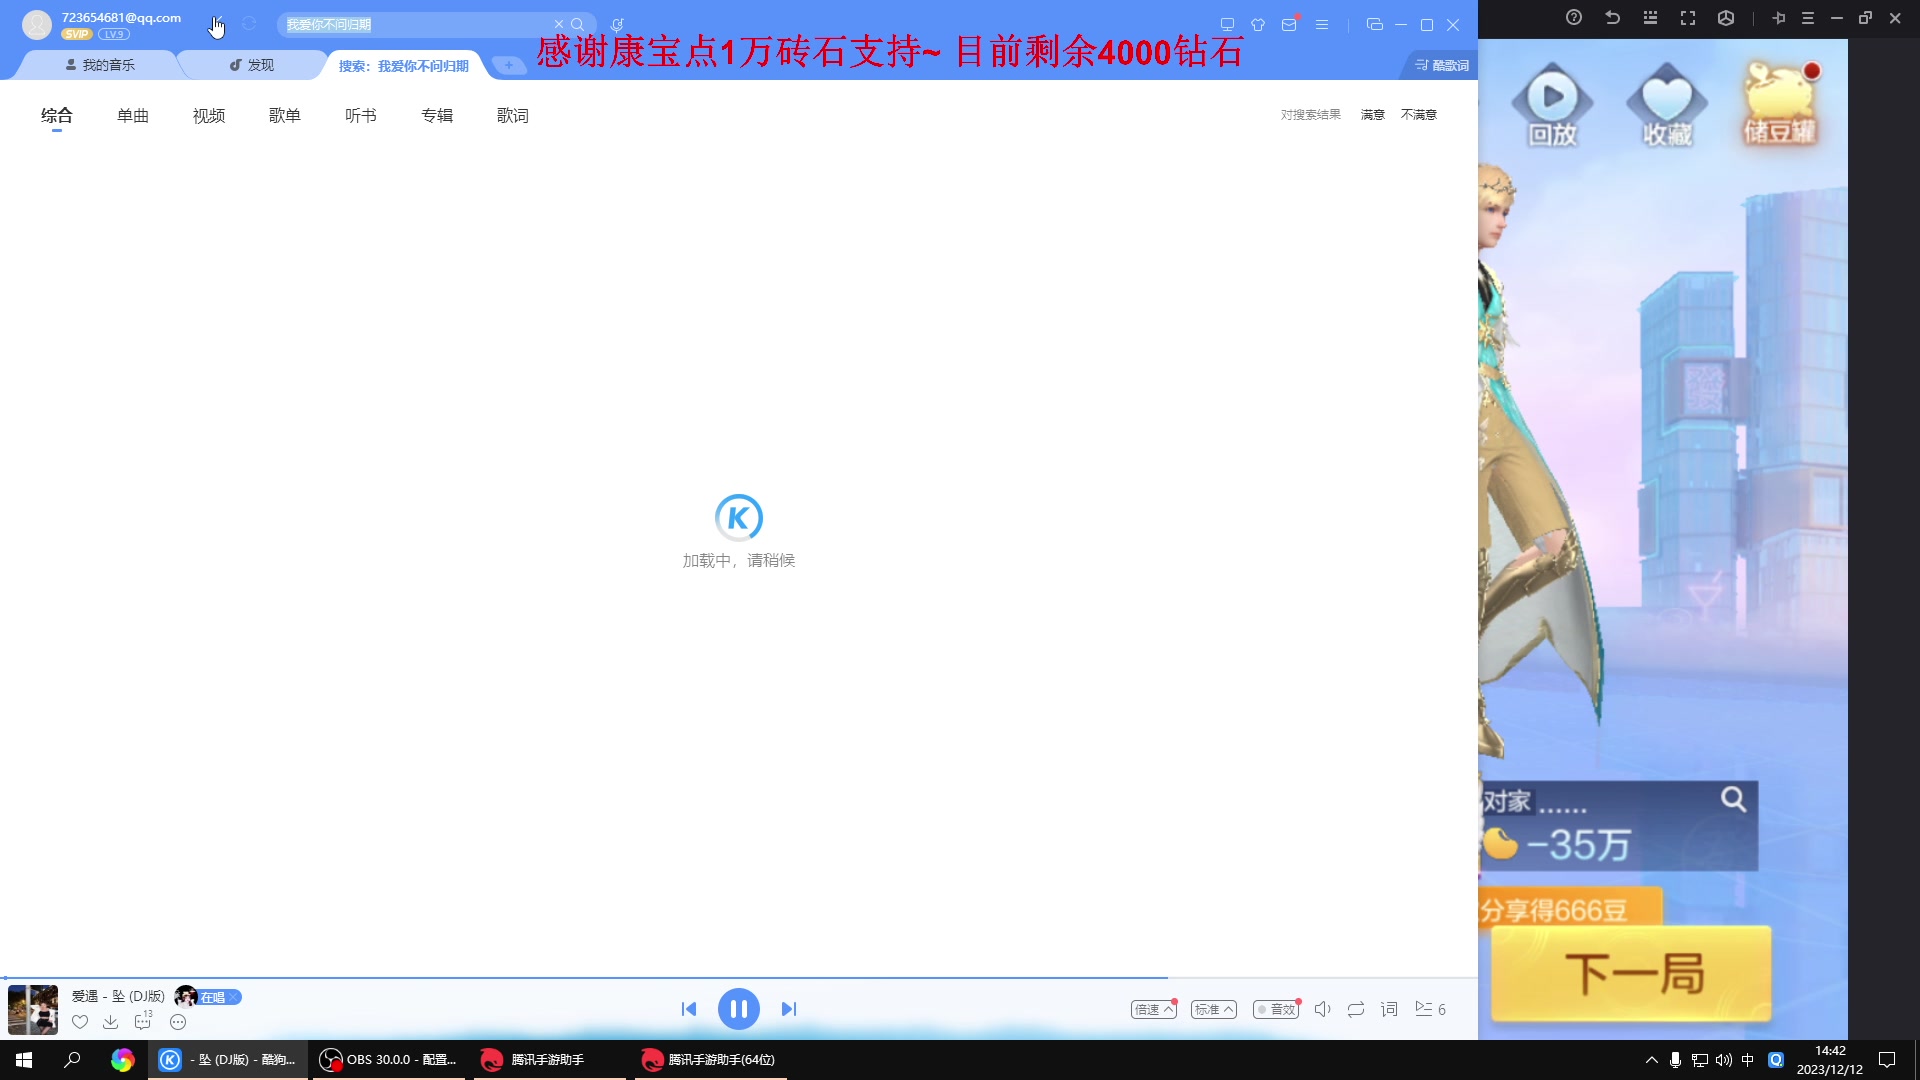Click song title 爱遇 - 坠 (DJ版)

pos(118,996)
